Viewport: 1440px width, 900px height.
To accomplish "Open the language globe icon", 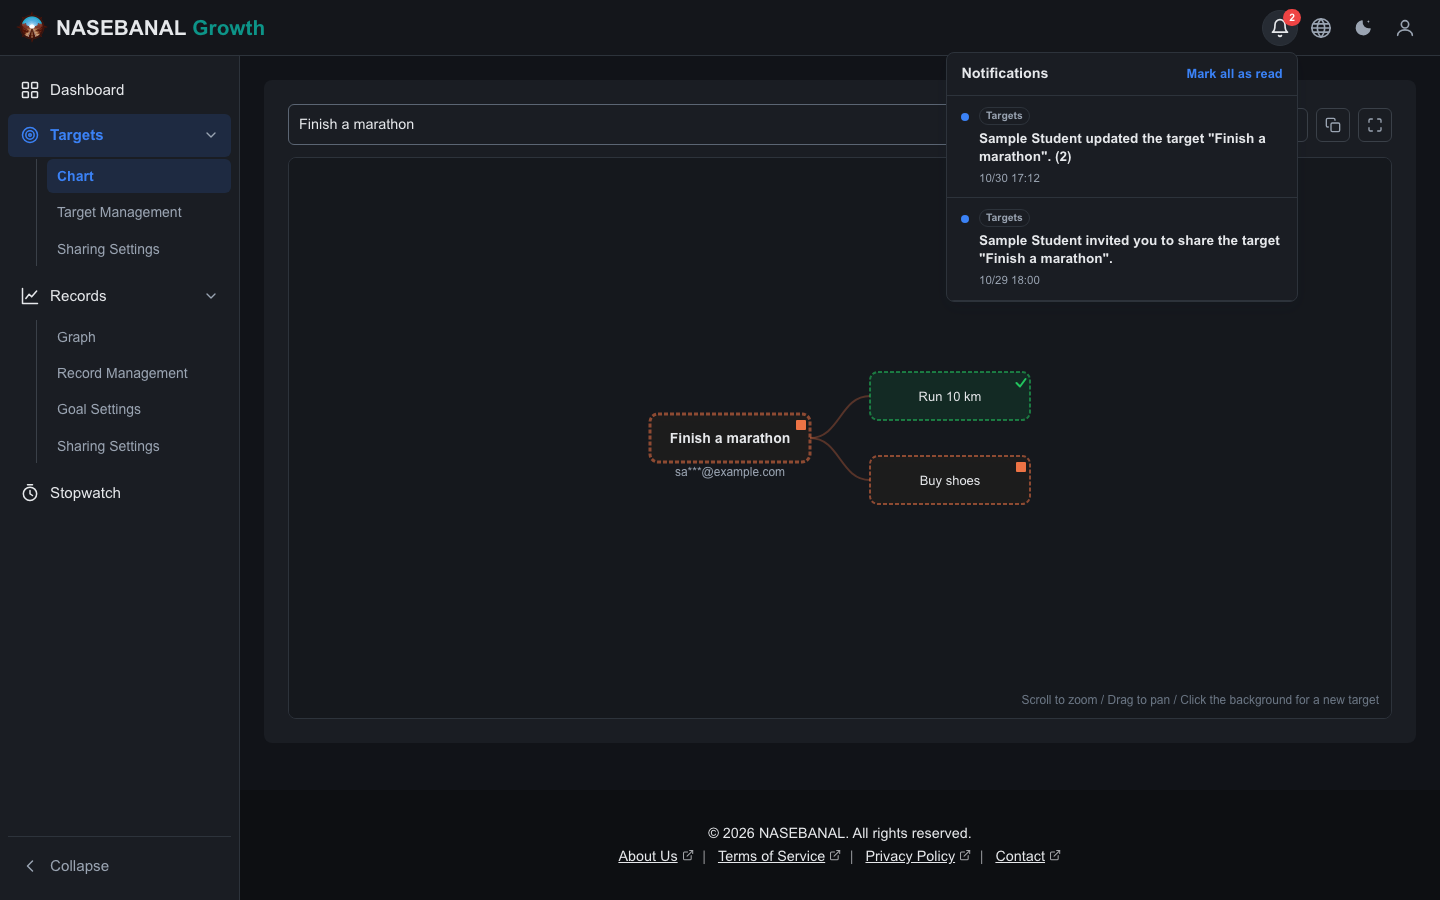I will coord(1321,28).
